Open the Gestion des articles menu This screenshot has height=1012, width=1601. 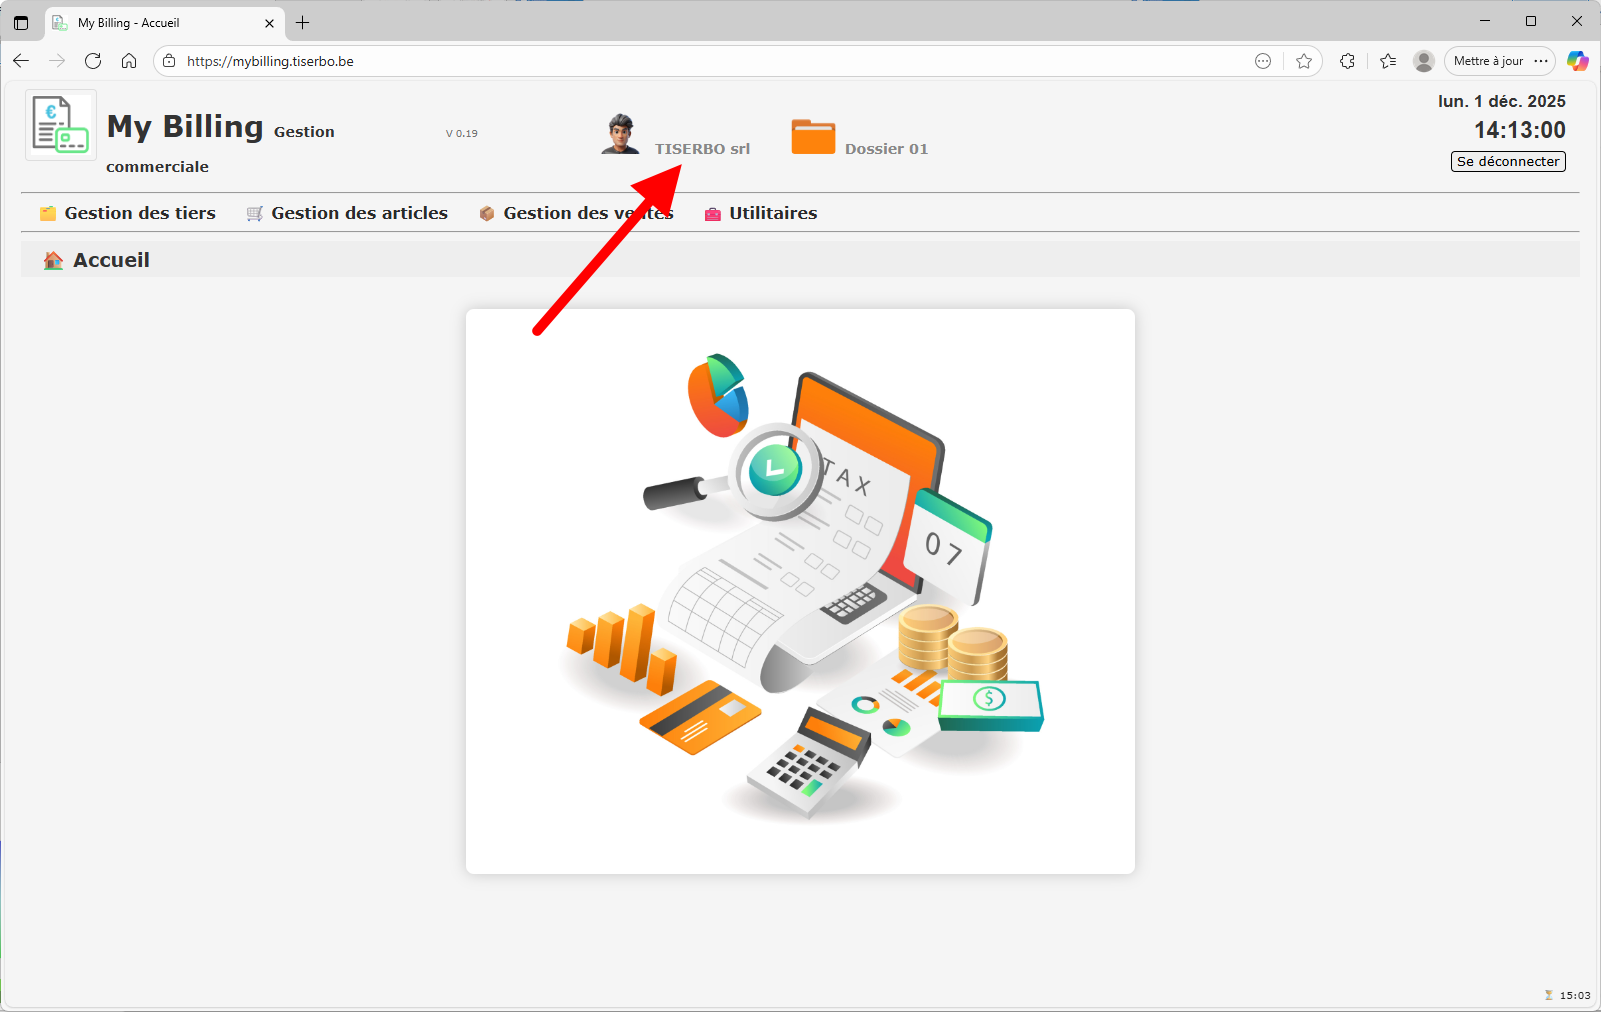pyautogui.click(x=359, y=213)
